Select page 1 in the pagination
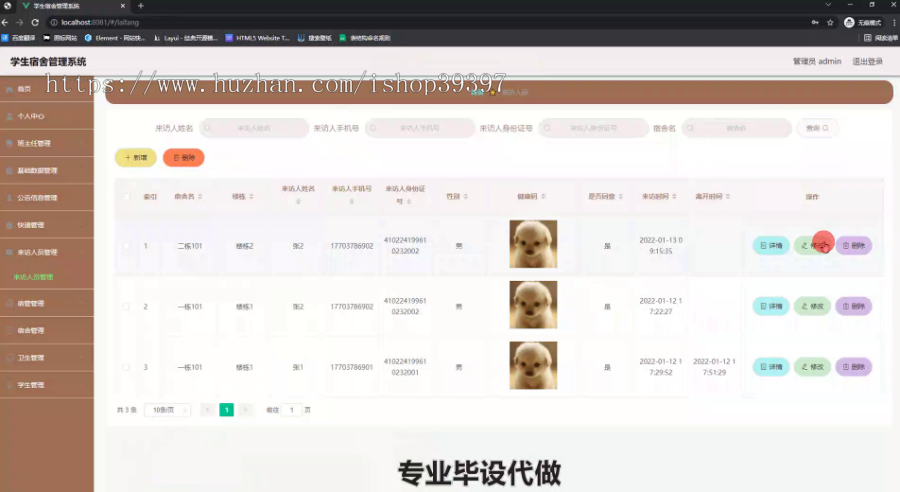 (227, 410)
